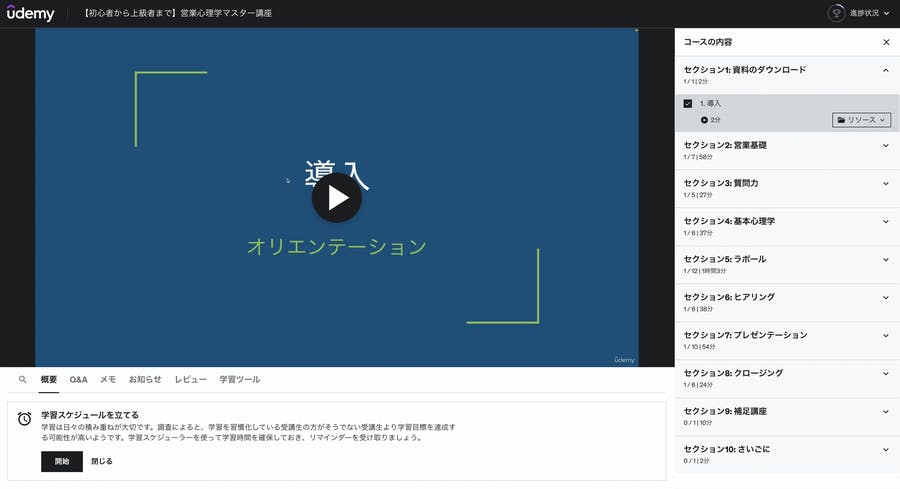The image size is (900, 489).
Task: Open the 学習ツール tab
Action: [x=240, y=380]
